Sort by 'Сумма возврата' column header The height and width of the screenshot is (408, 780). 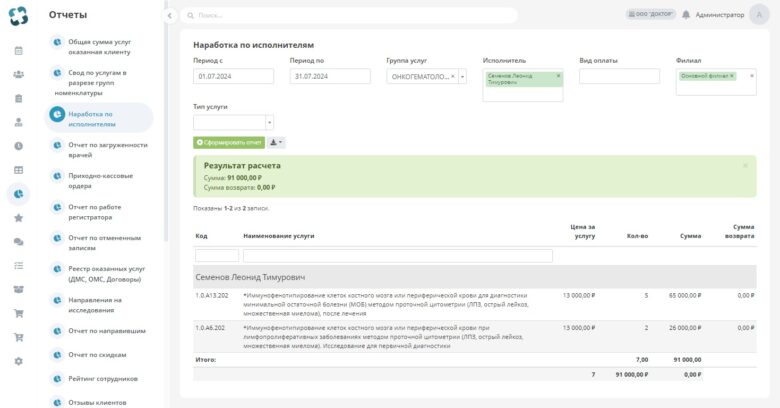coord(739,231)
